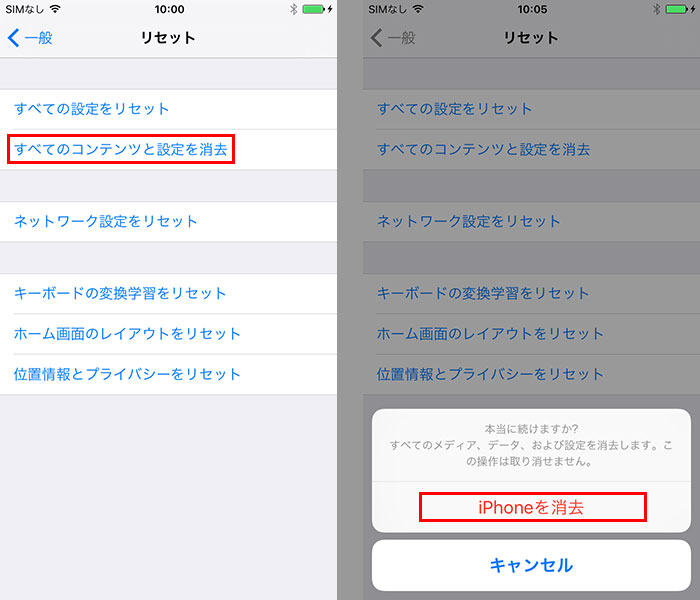Dismiss dialog with キャンセル button

click(x=531, y=565)
